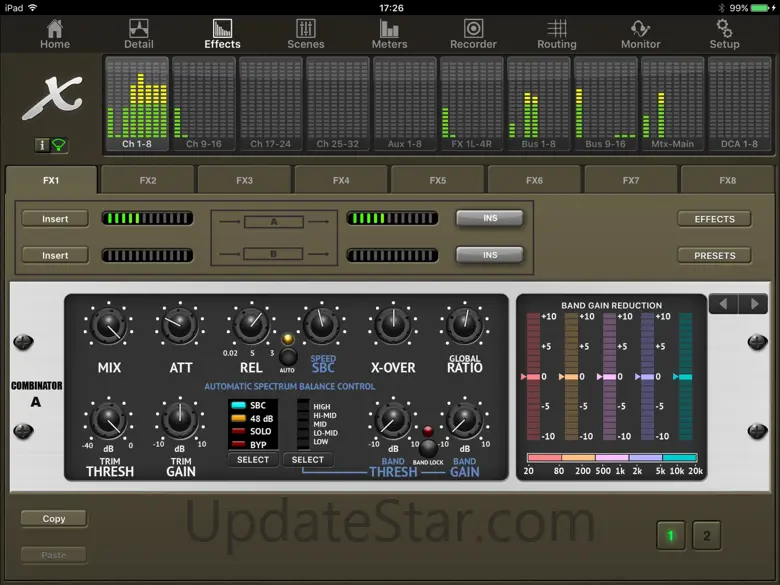Tap the Band Thresh knob
Image resolution: width=780 pixels, height=585 pixels.
point(393,421)
